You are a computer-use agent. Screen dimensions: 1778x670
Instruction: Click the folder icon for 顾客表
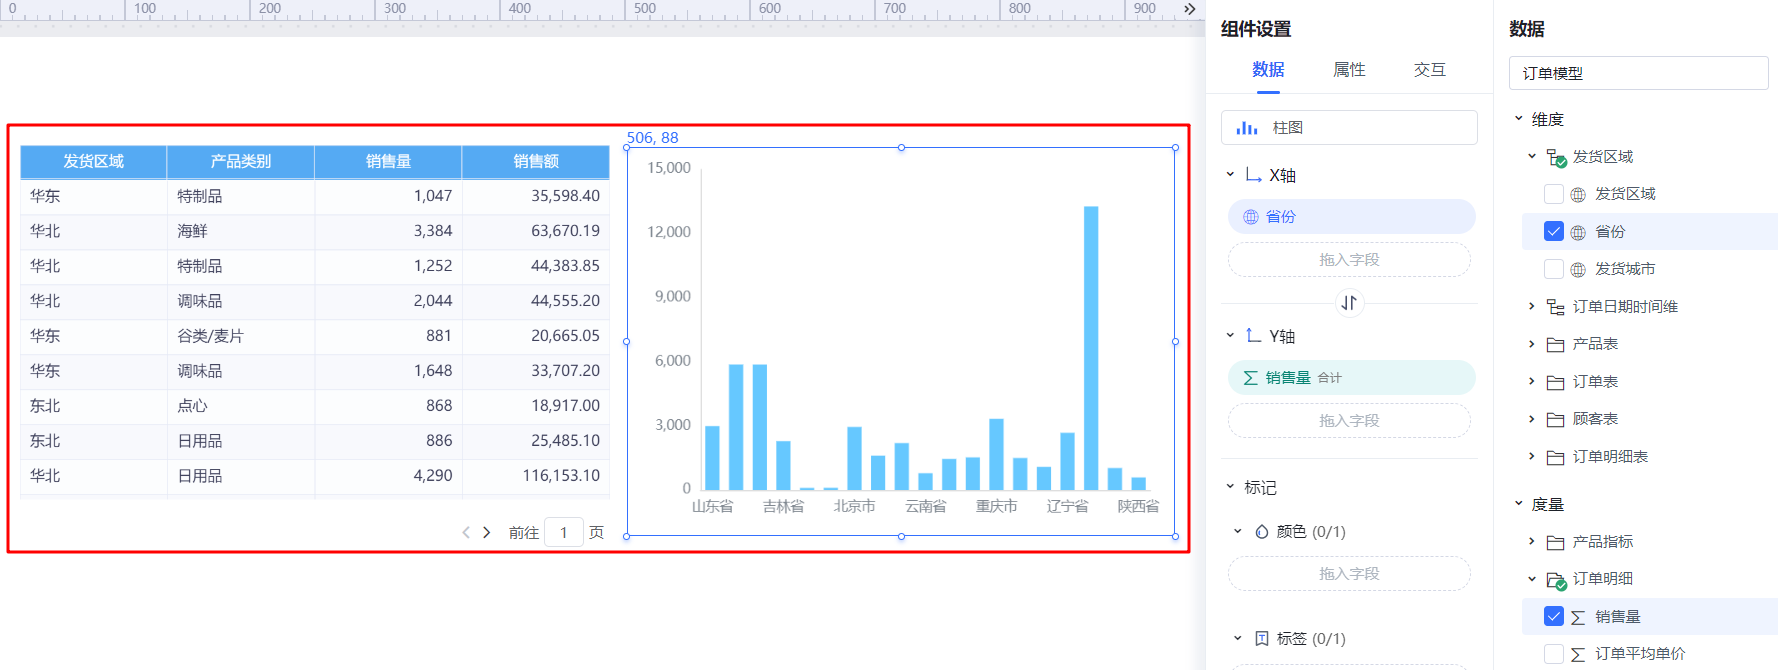[x=1556, y=420]
